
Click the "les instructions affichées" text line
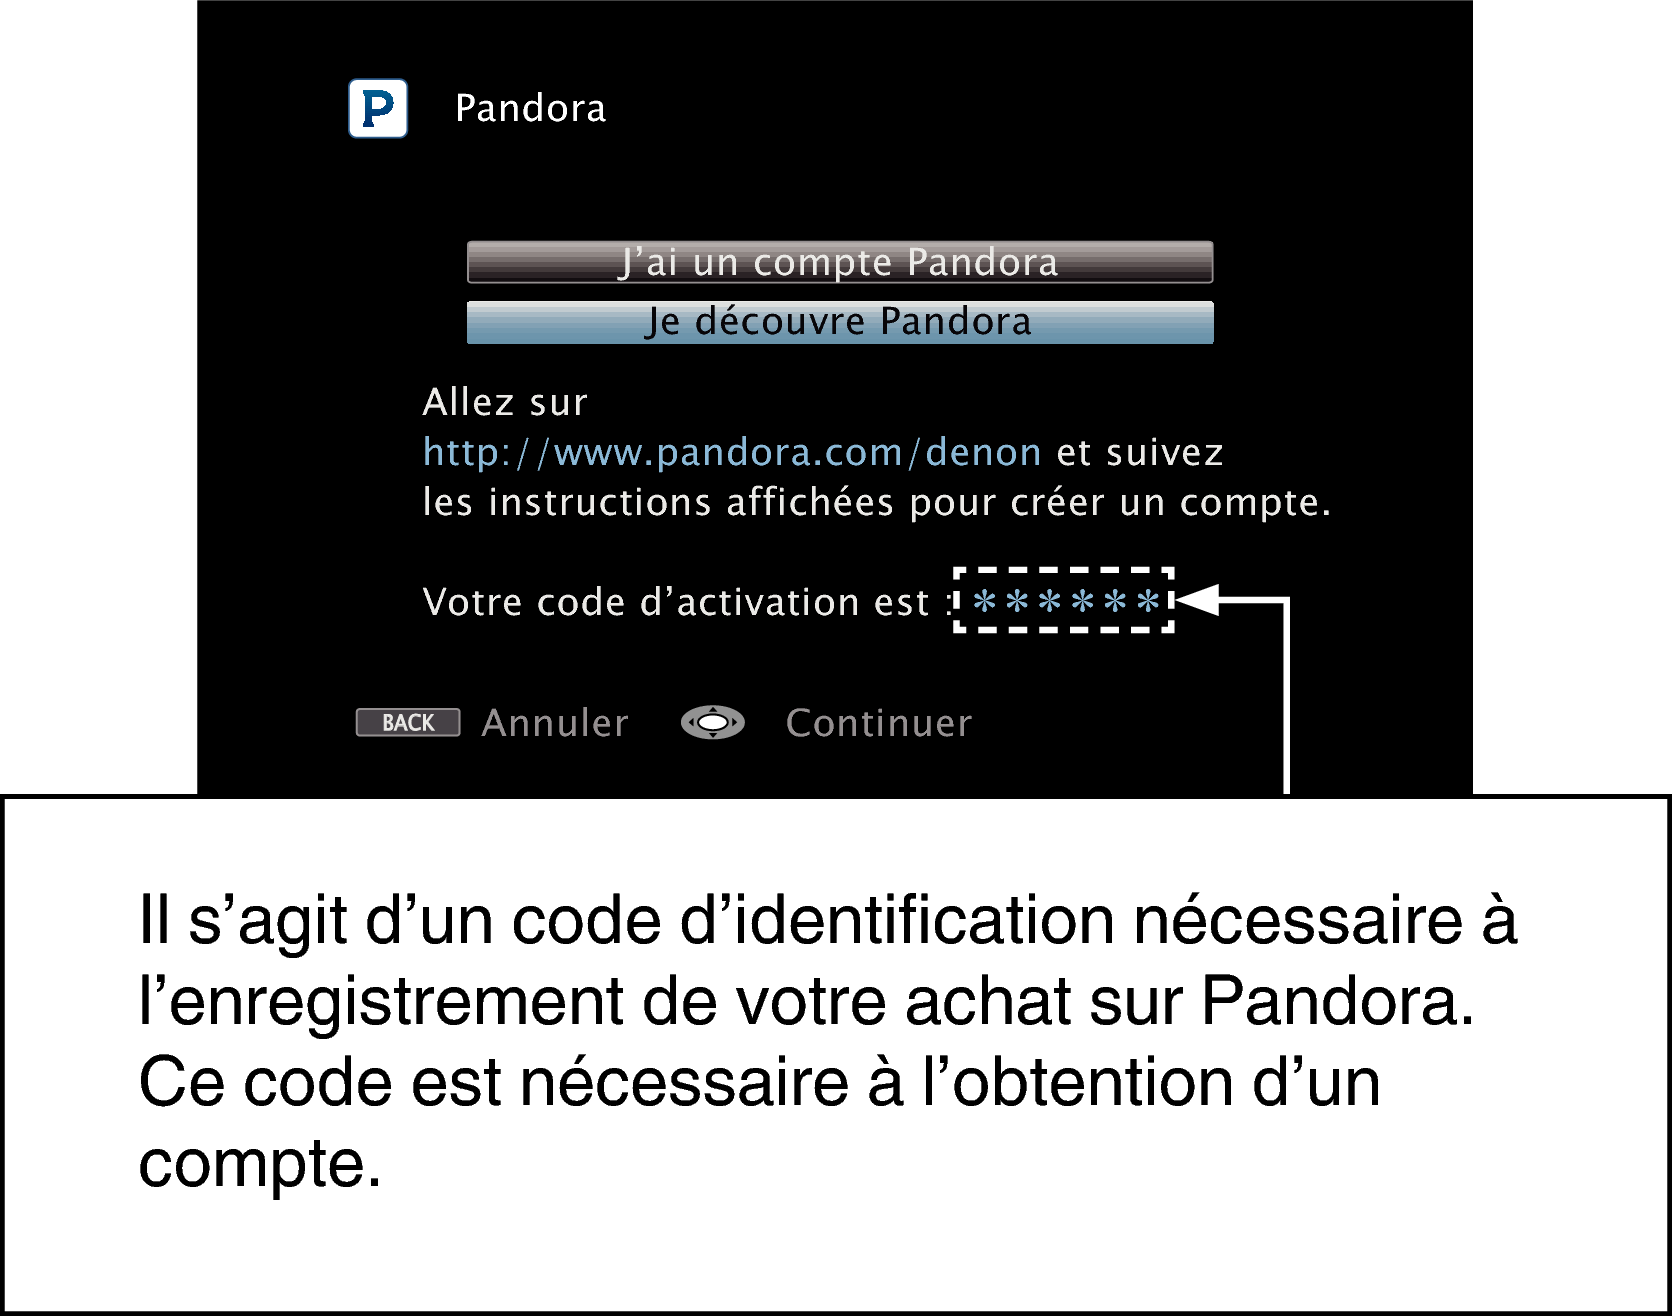point(877,502)
